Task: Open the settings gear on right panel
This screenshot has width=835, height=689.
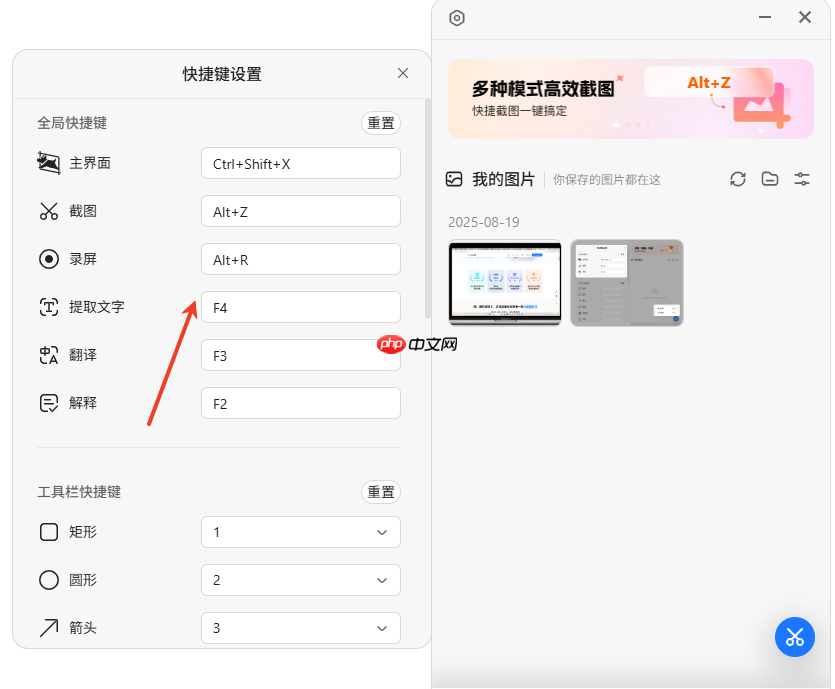Action: (x=457, y=18)
